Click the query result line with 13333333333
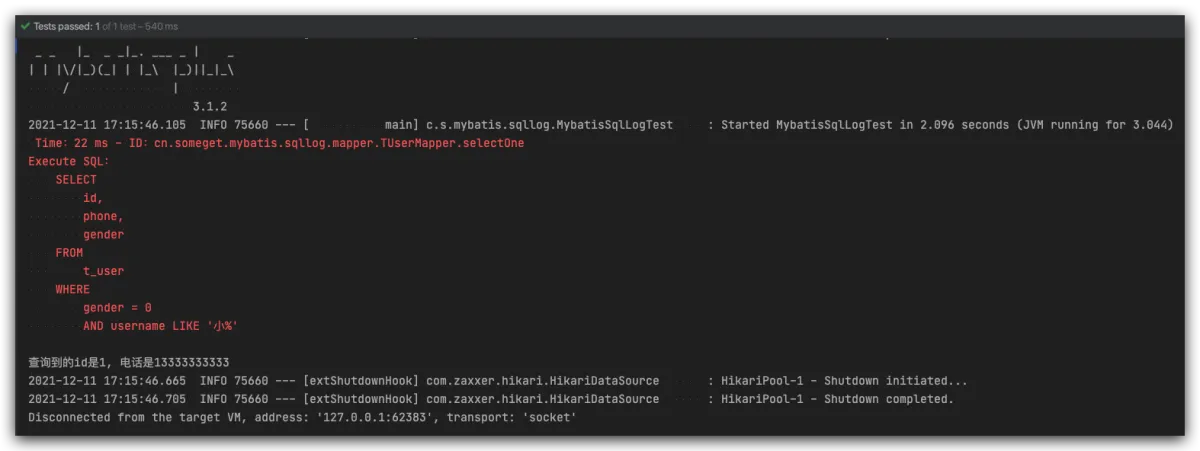 pos(129,362)
